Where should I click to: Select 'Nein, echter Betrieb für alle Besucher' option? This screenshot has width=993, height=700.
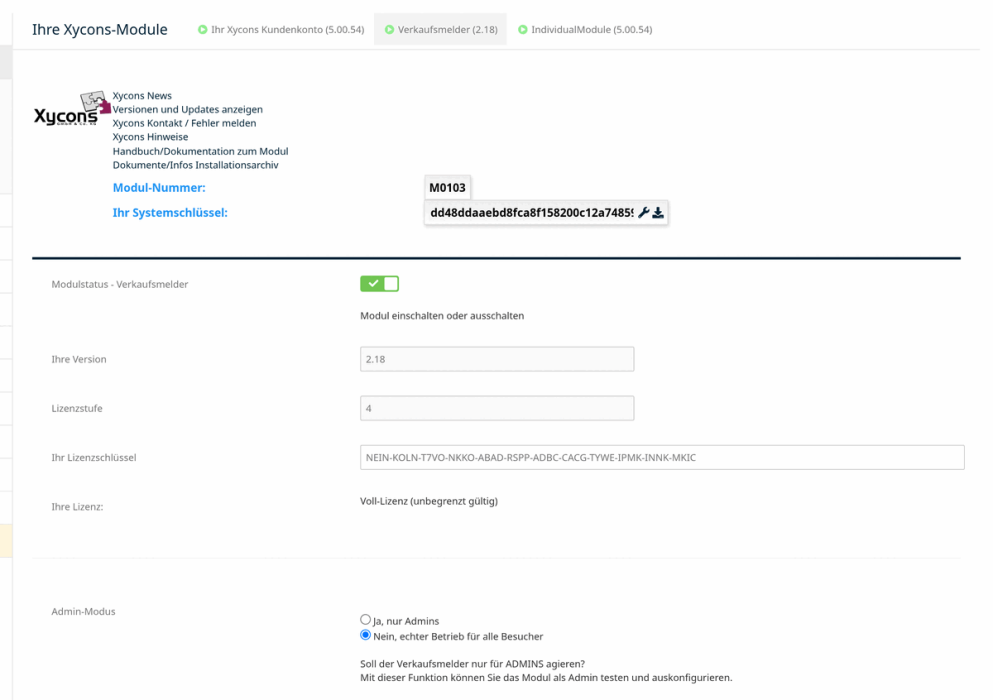(x=365, y=635)
